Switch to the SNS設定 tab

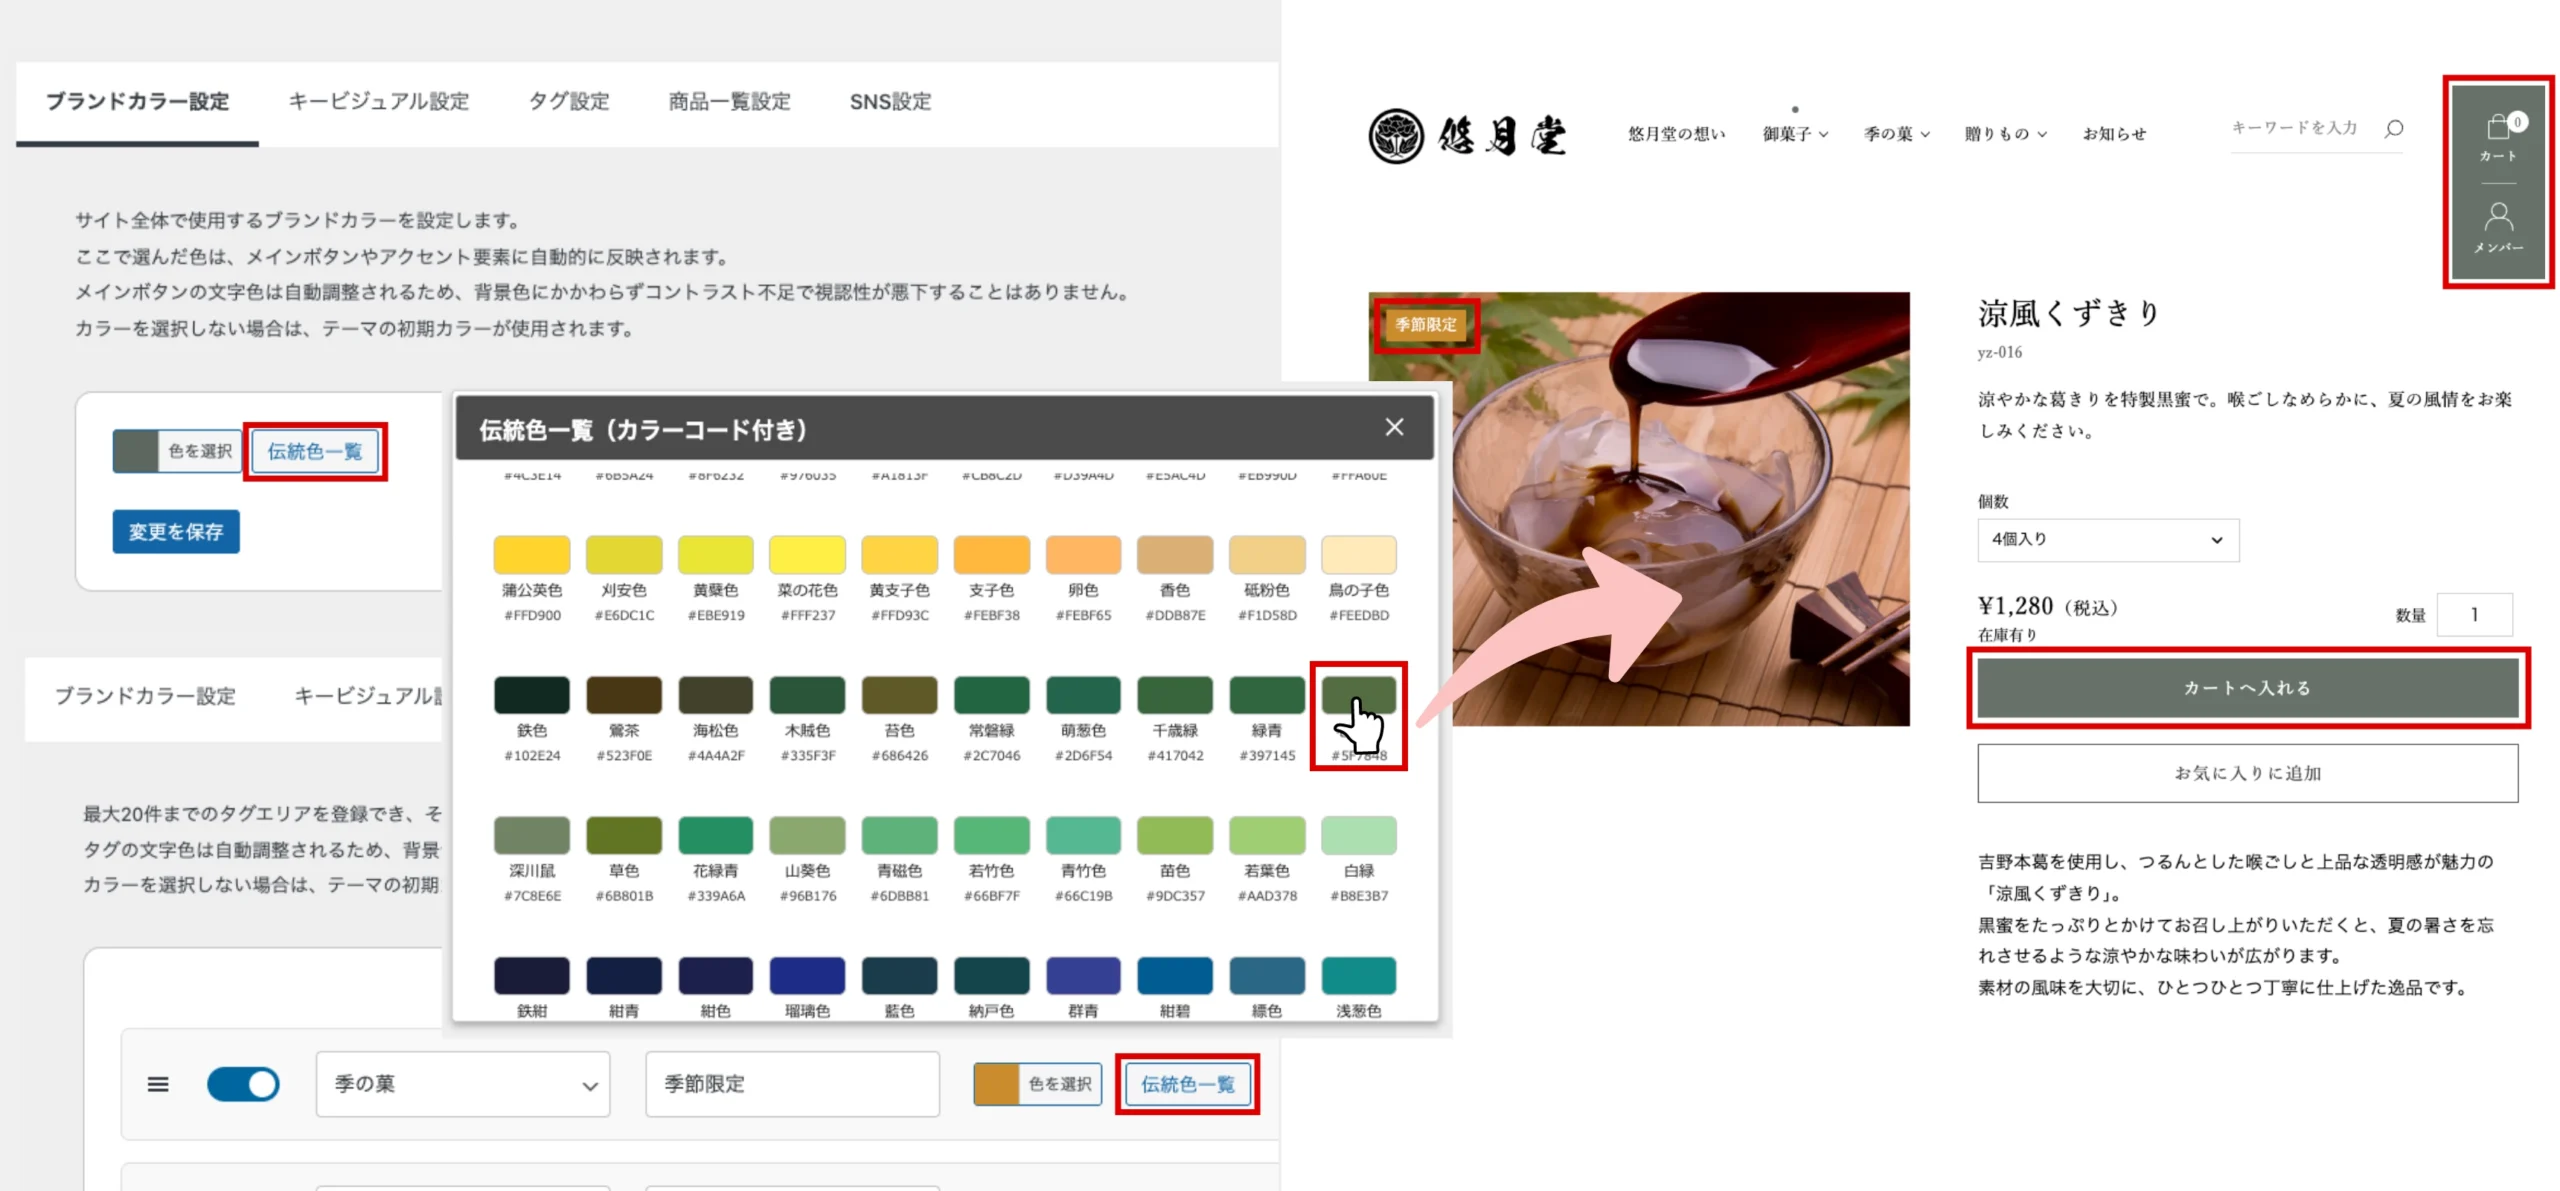[x=892, y=100]
